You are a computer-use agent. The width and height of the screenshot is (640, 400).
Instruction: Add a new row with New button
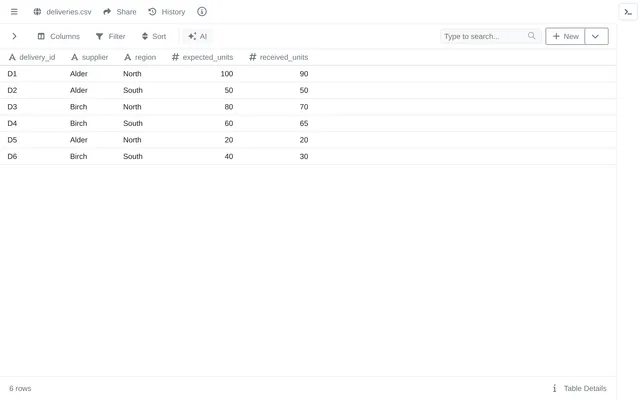565,36
